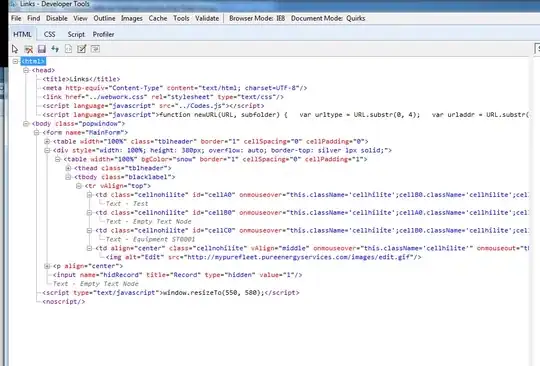This screenshot has height=366, width=540.
Task: Save HTML using the floppy disk icon
Action: (42, 49)
